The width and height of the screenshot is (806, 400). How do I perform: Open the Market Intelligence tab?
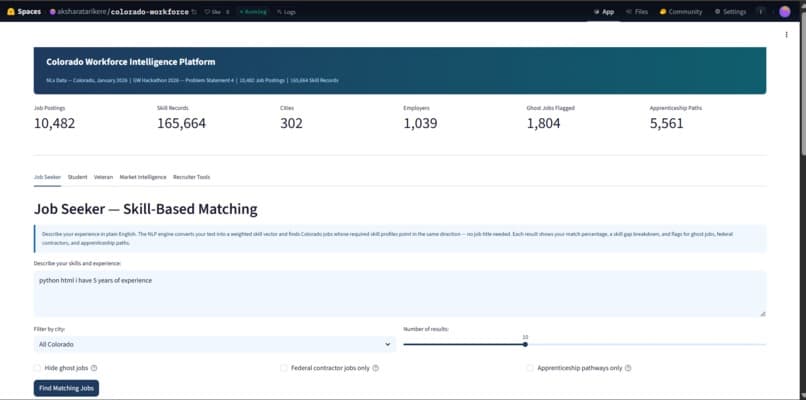143,177
